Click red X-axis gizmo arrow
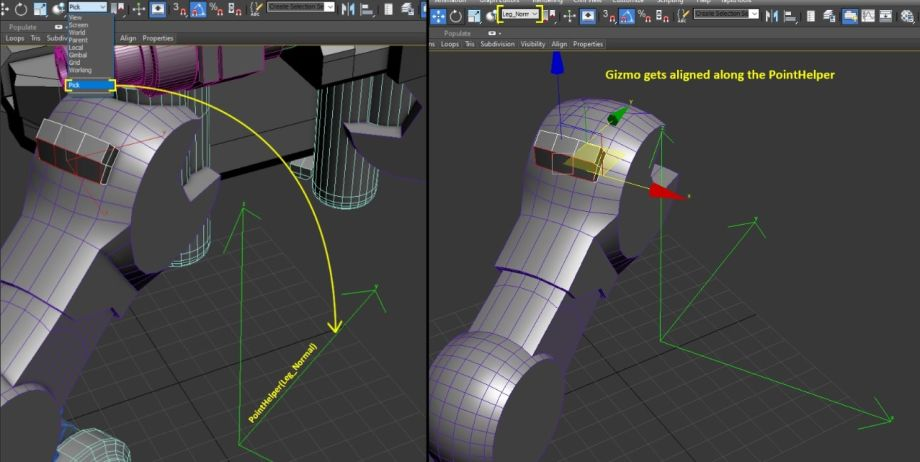The height and width of the screenshot is (462, 920). pos(668,192)
